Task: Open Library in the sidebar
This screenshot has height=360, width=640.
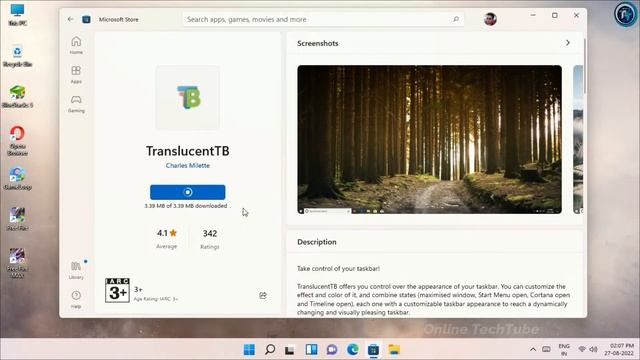Action: pyautogui.click(x=76, y=270)
